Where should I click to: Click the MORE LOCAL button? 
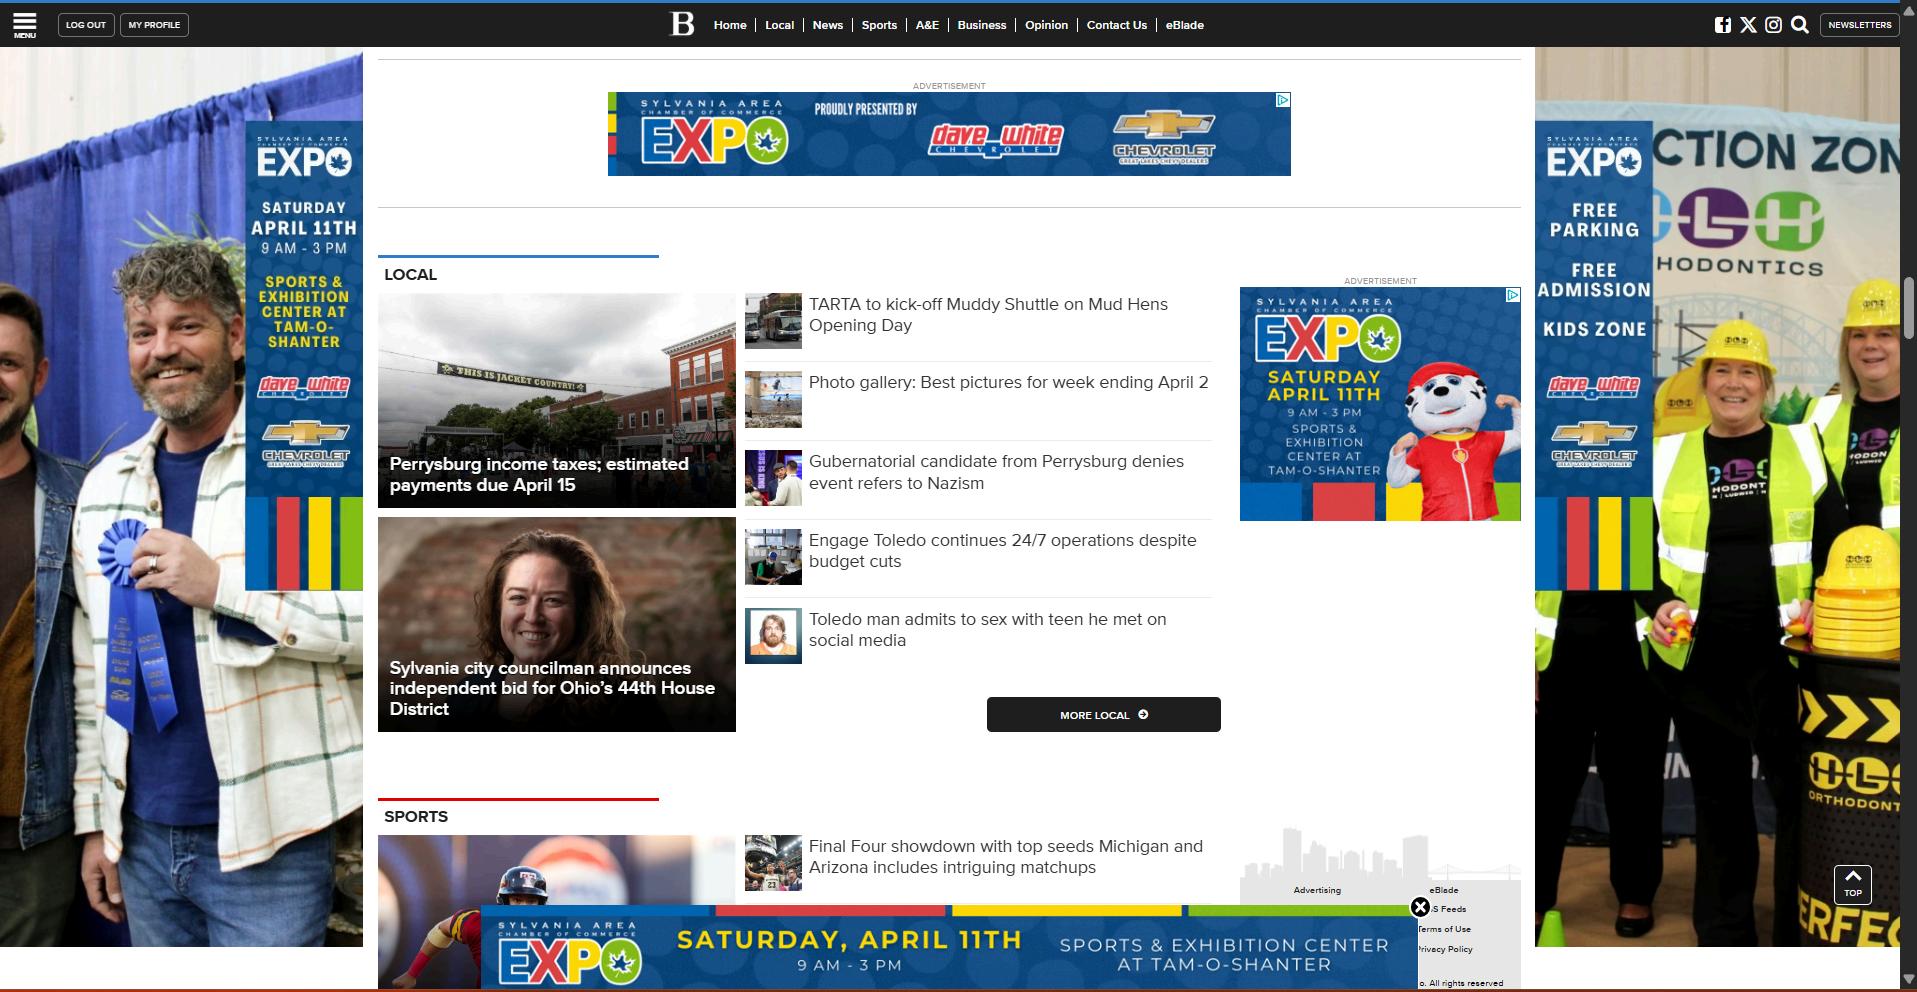1103,714
